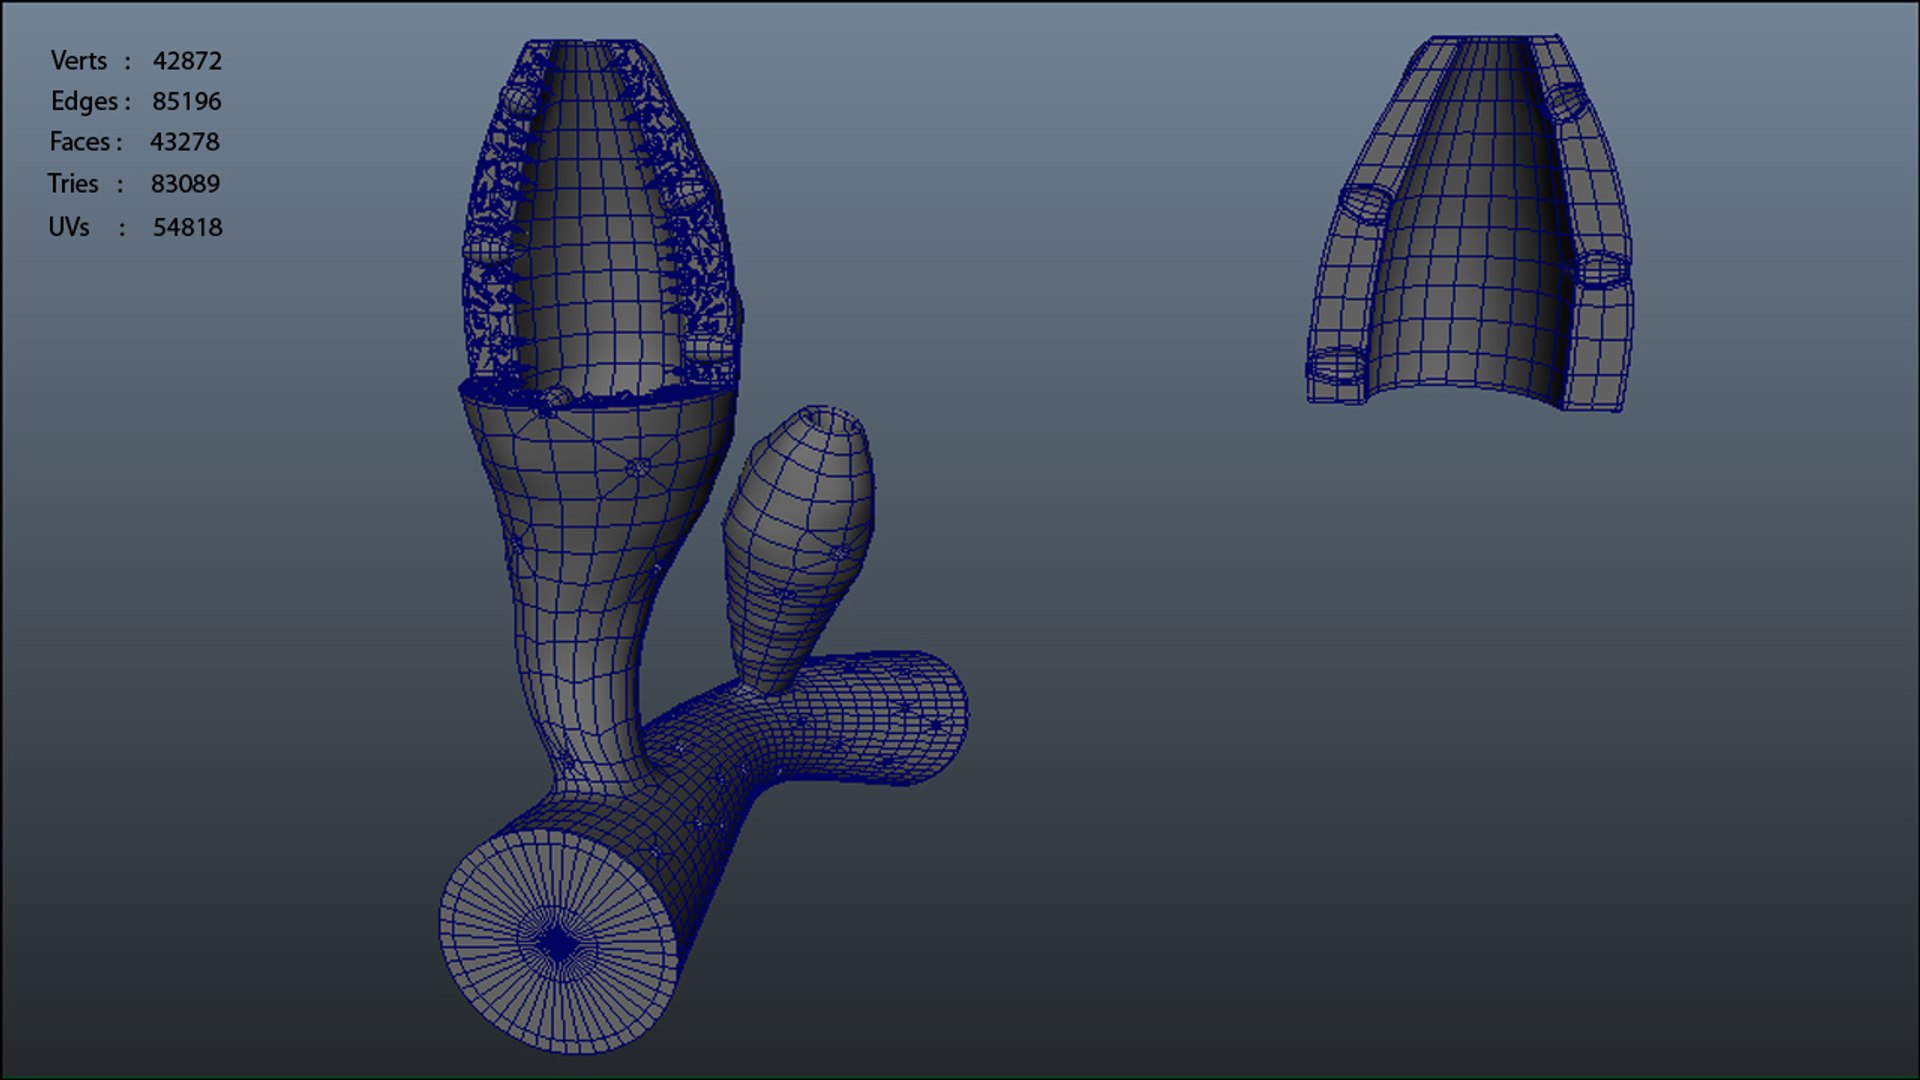Click the Tries count value 83089
The image size is (1920, 1080).
click(185, 184)
